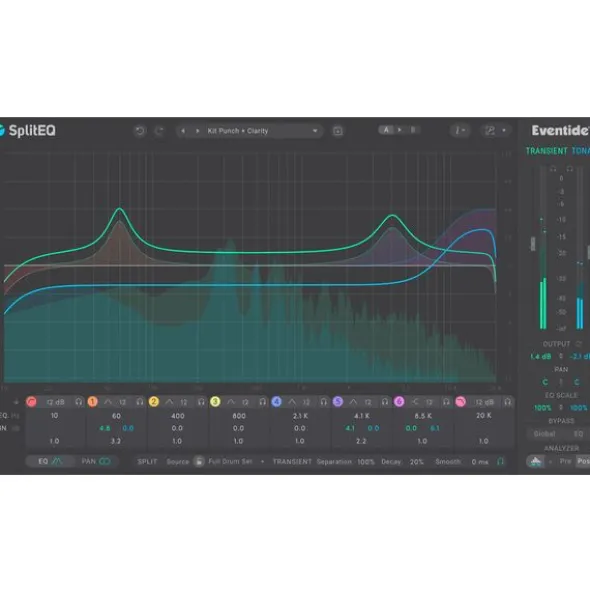This screenshot has width=590, height=591.
Task: Enable the pink high-cut band on the far right
Action: 460,402
